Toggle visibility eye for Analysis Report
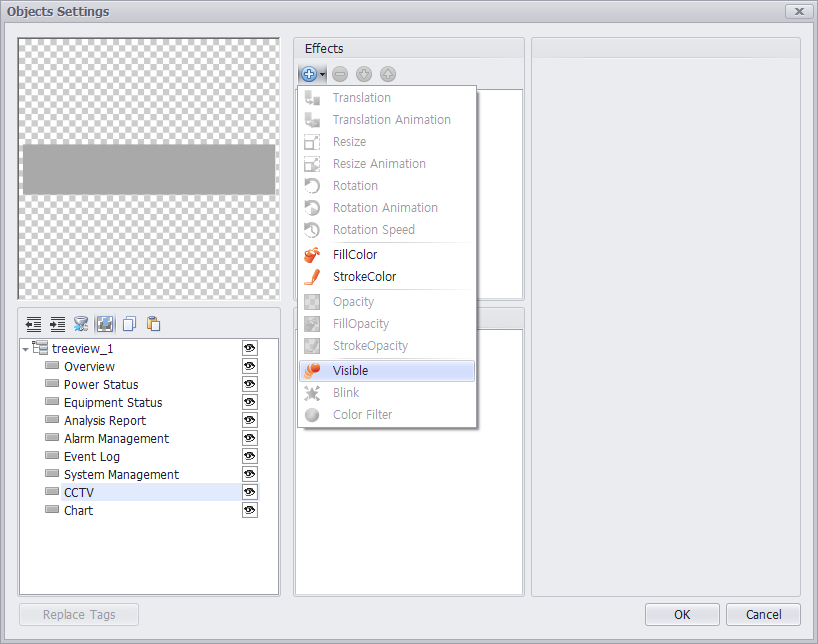The image size is (818, 644). pos(250,420)
